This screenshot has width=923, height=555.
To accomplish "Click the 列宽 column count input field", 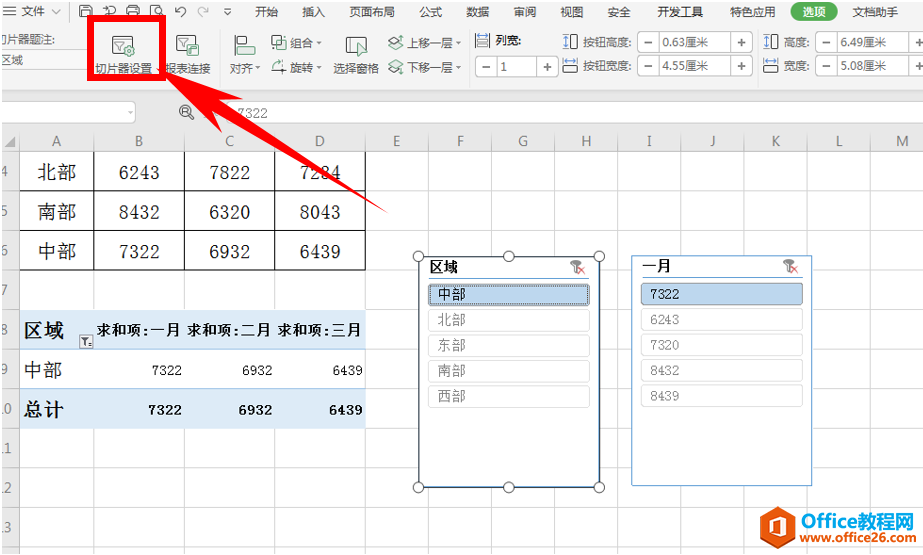I will coord(517,67).
